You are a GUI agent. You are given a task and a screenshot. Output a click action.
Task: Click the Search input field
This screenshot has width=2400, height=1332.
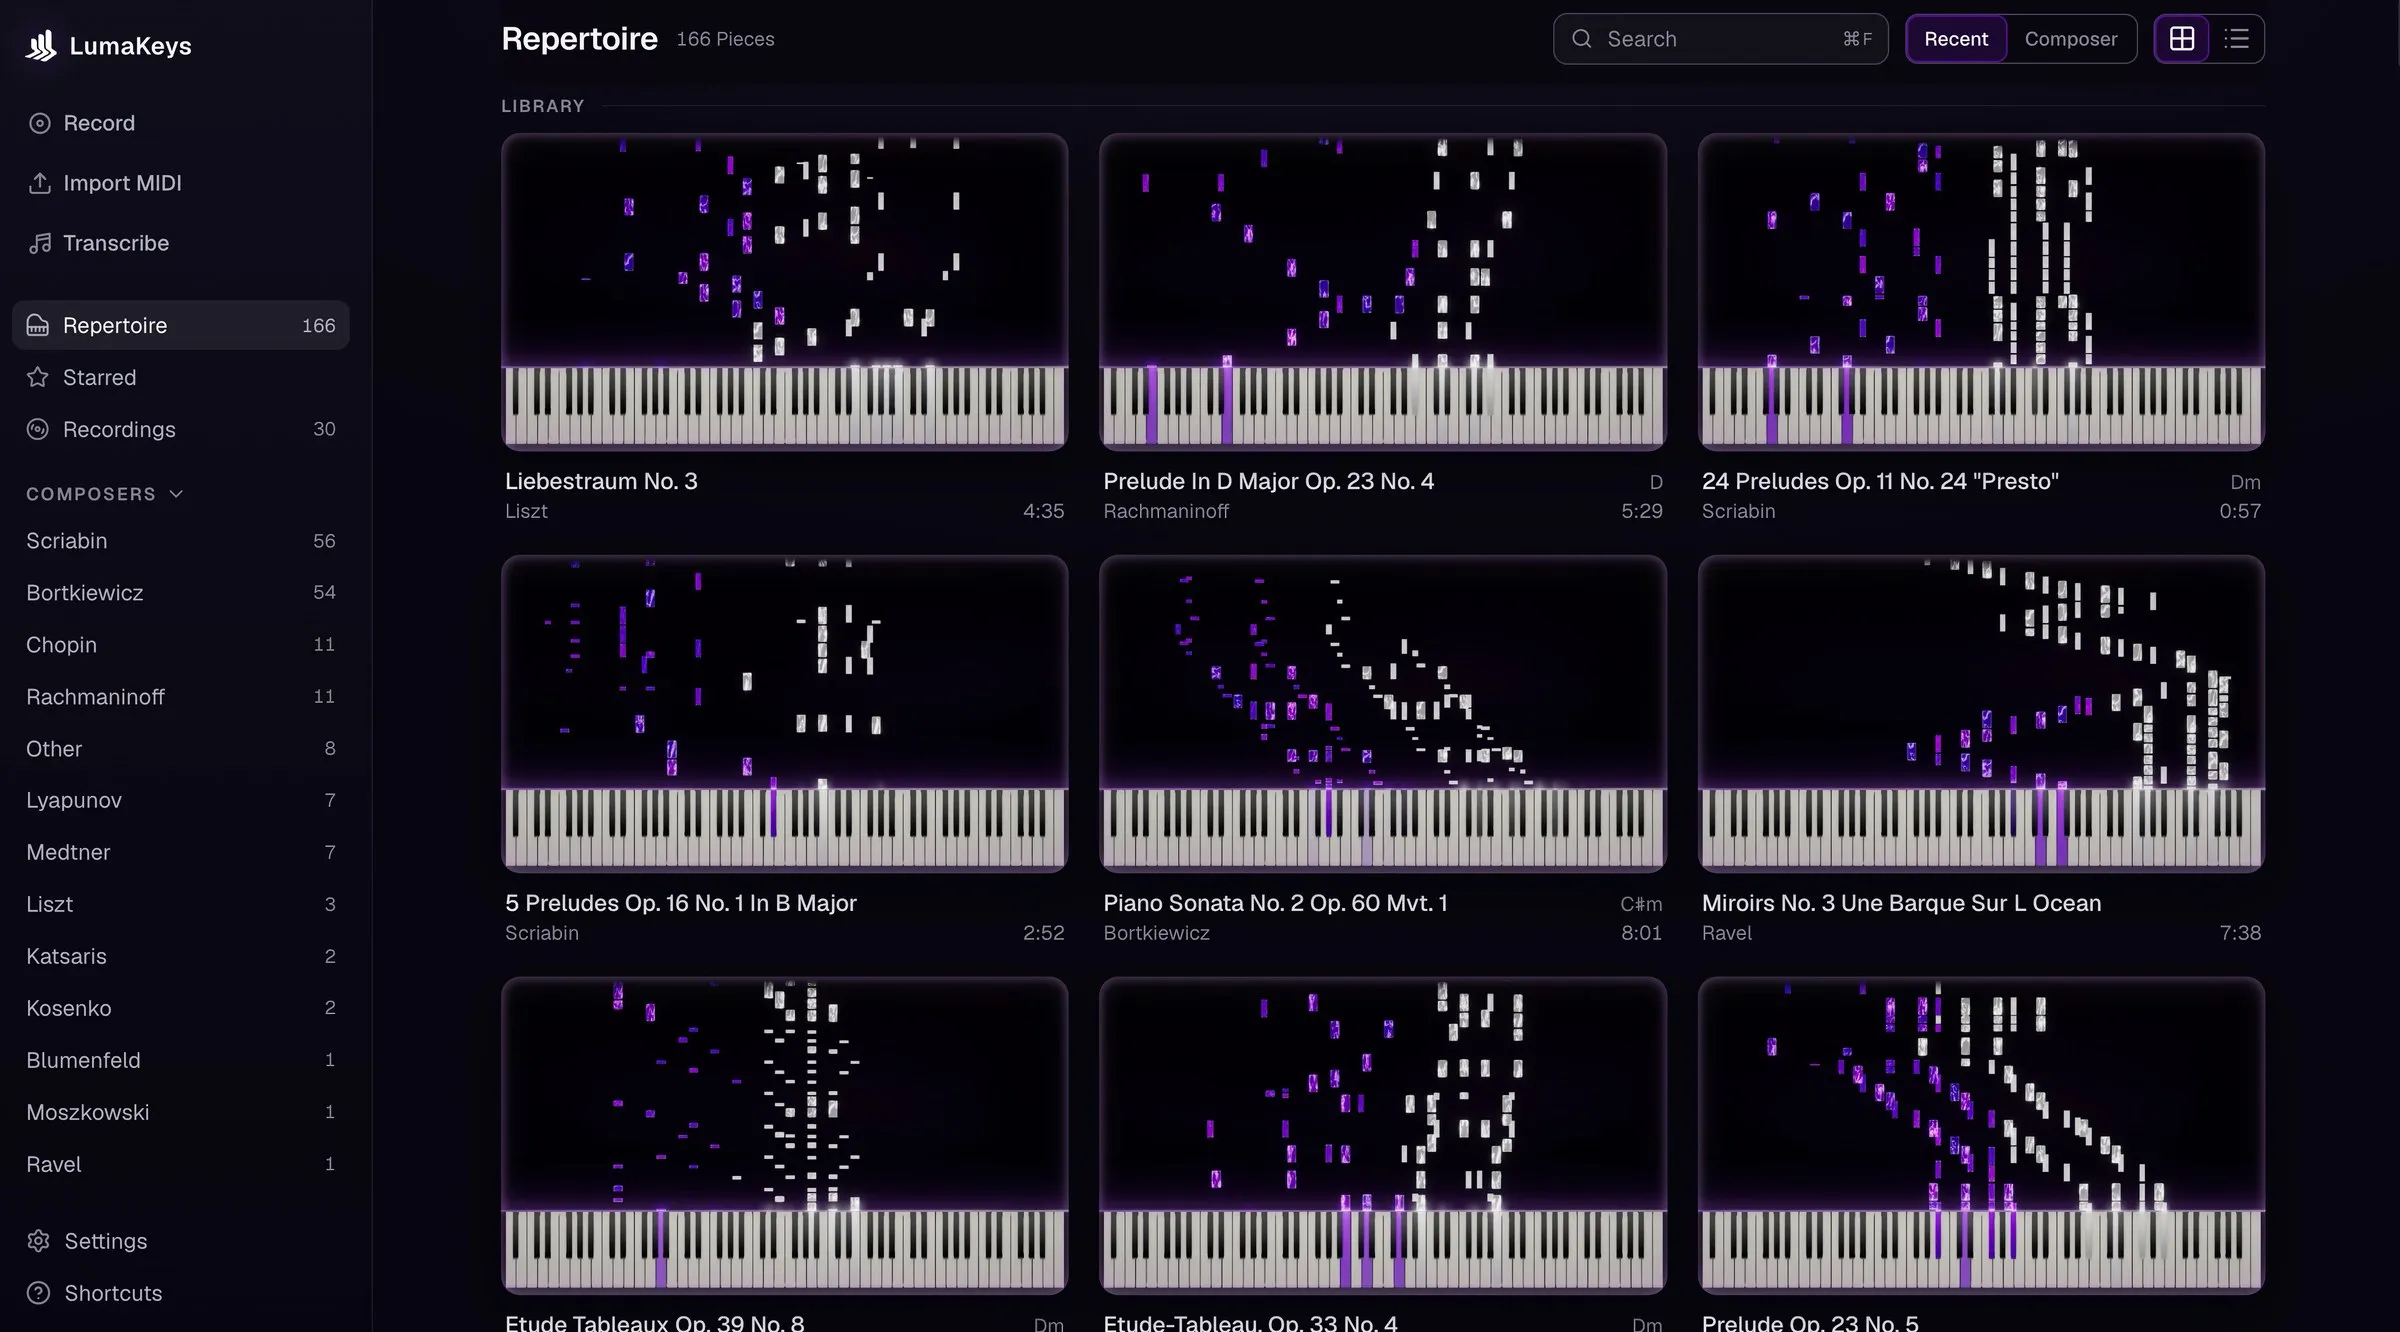click(x=1720, y=39)
